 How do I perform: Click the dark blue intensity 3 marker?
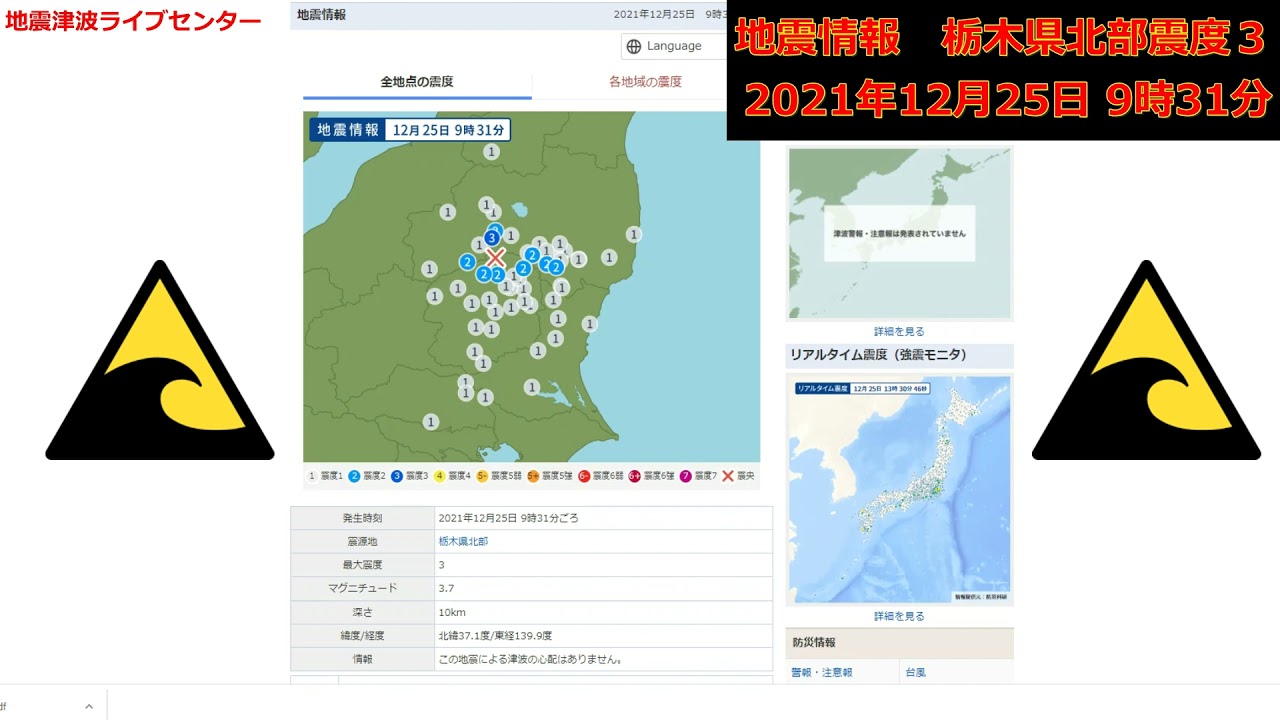[x=492, y=238]
